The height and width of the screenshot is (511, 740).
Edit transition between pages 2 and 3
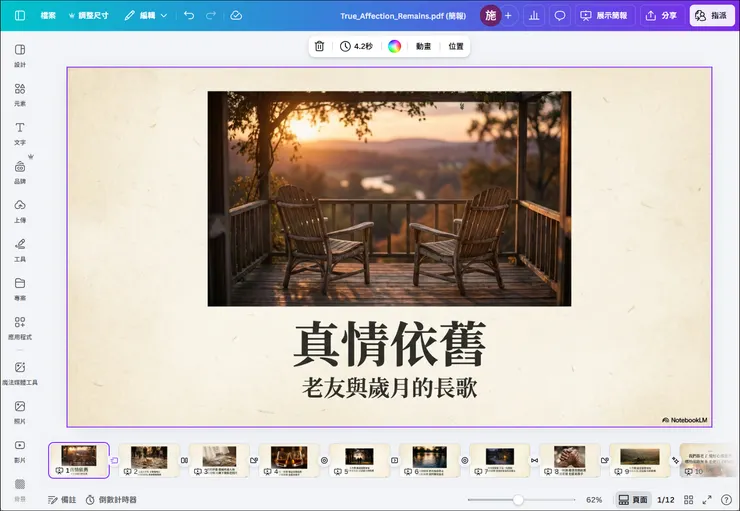(x=184, y=460)
